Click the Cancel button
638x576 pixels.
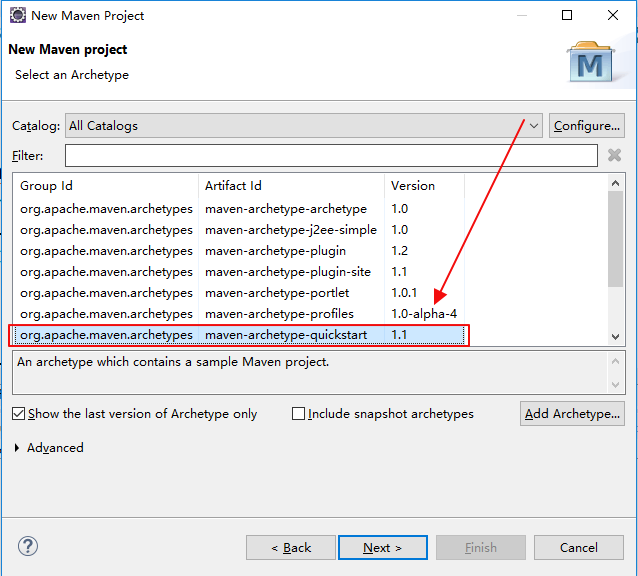point(579,548)
